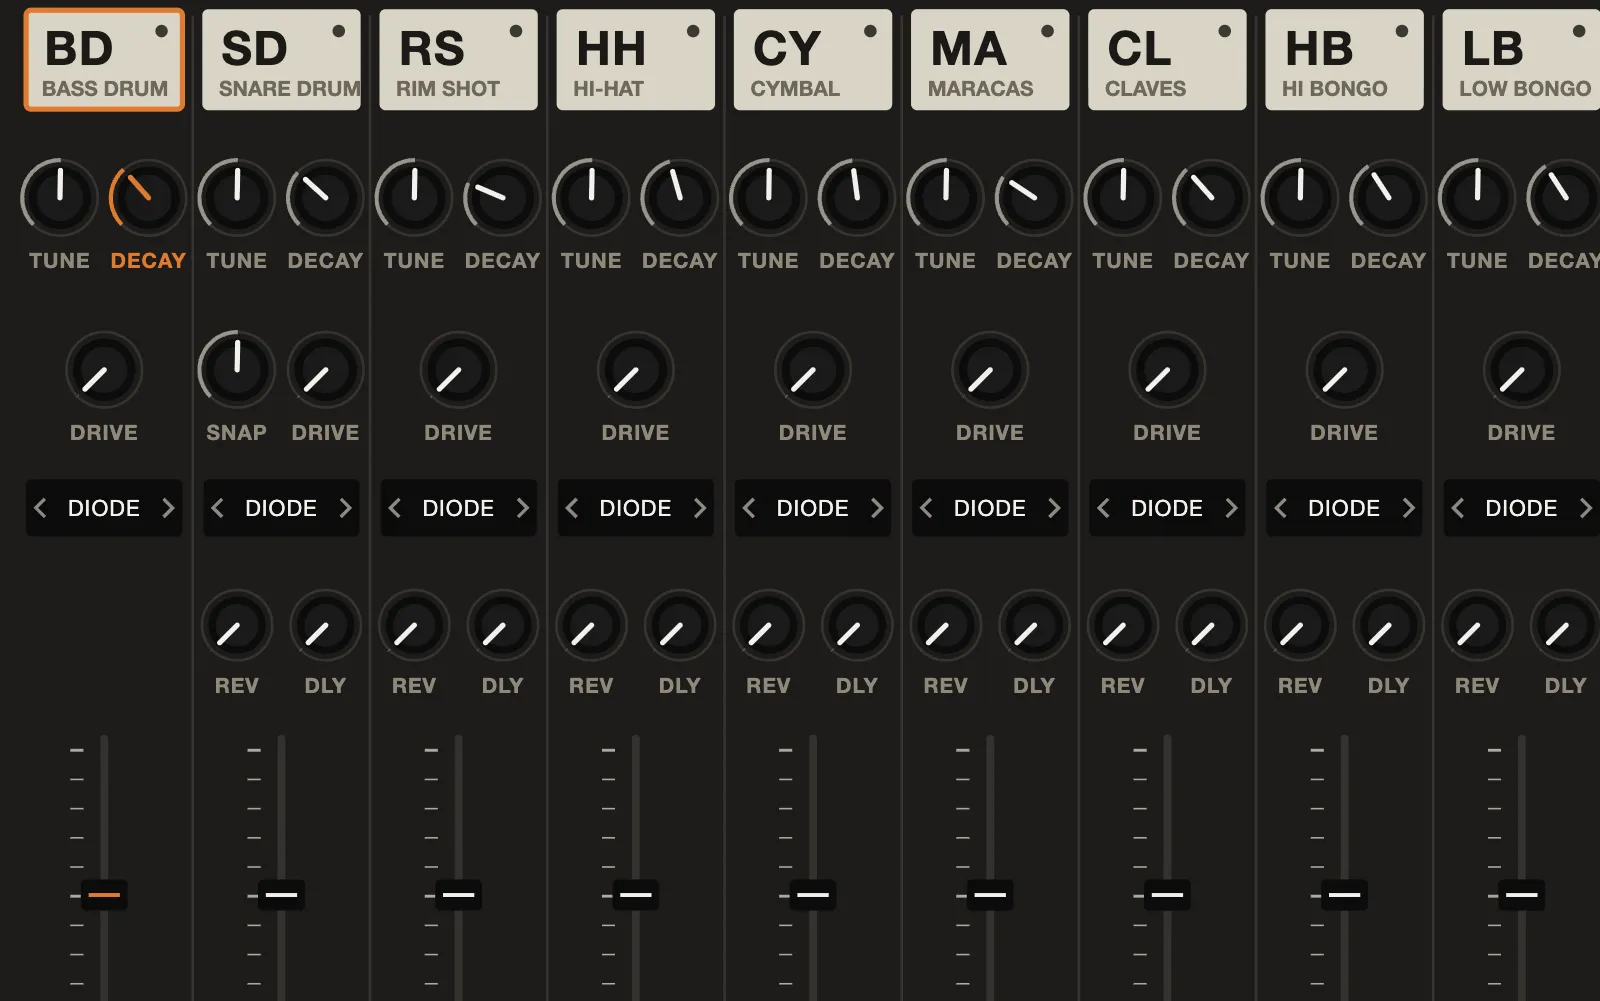This screenshot has width=1600, height=1001.
Task: Click the Hi-Hat DRIVE knob
Action: tap(635, 370)
